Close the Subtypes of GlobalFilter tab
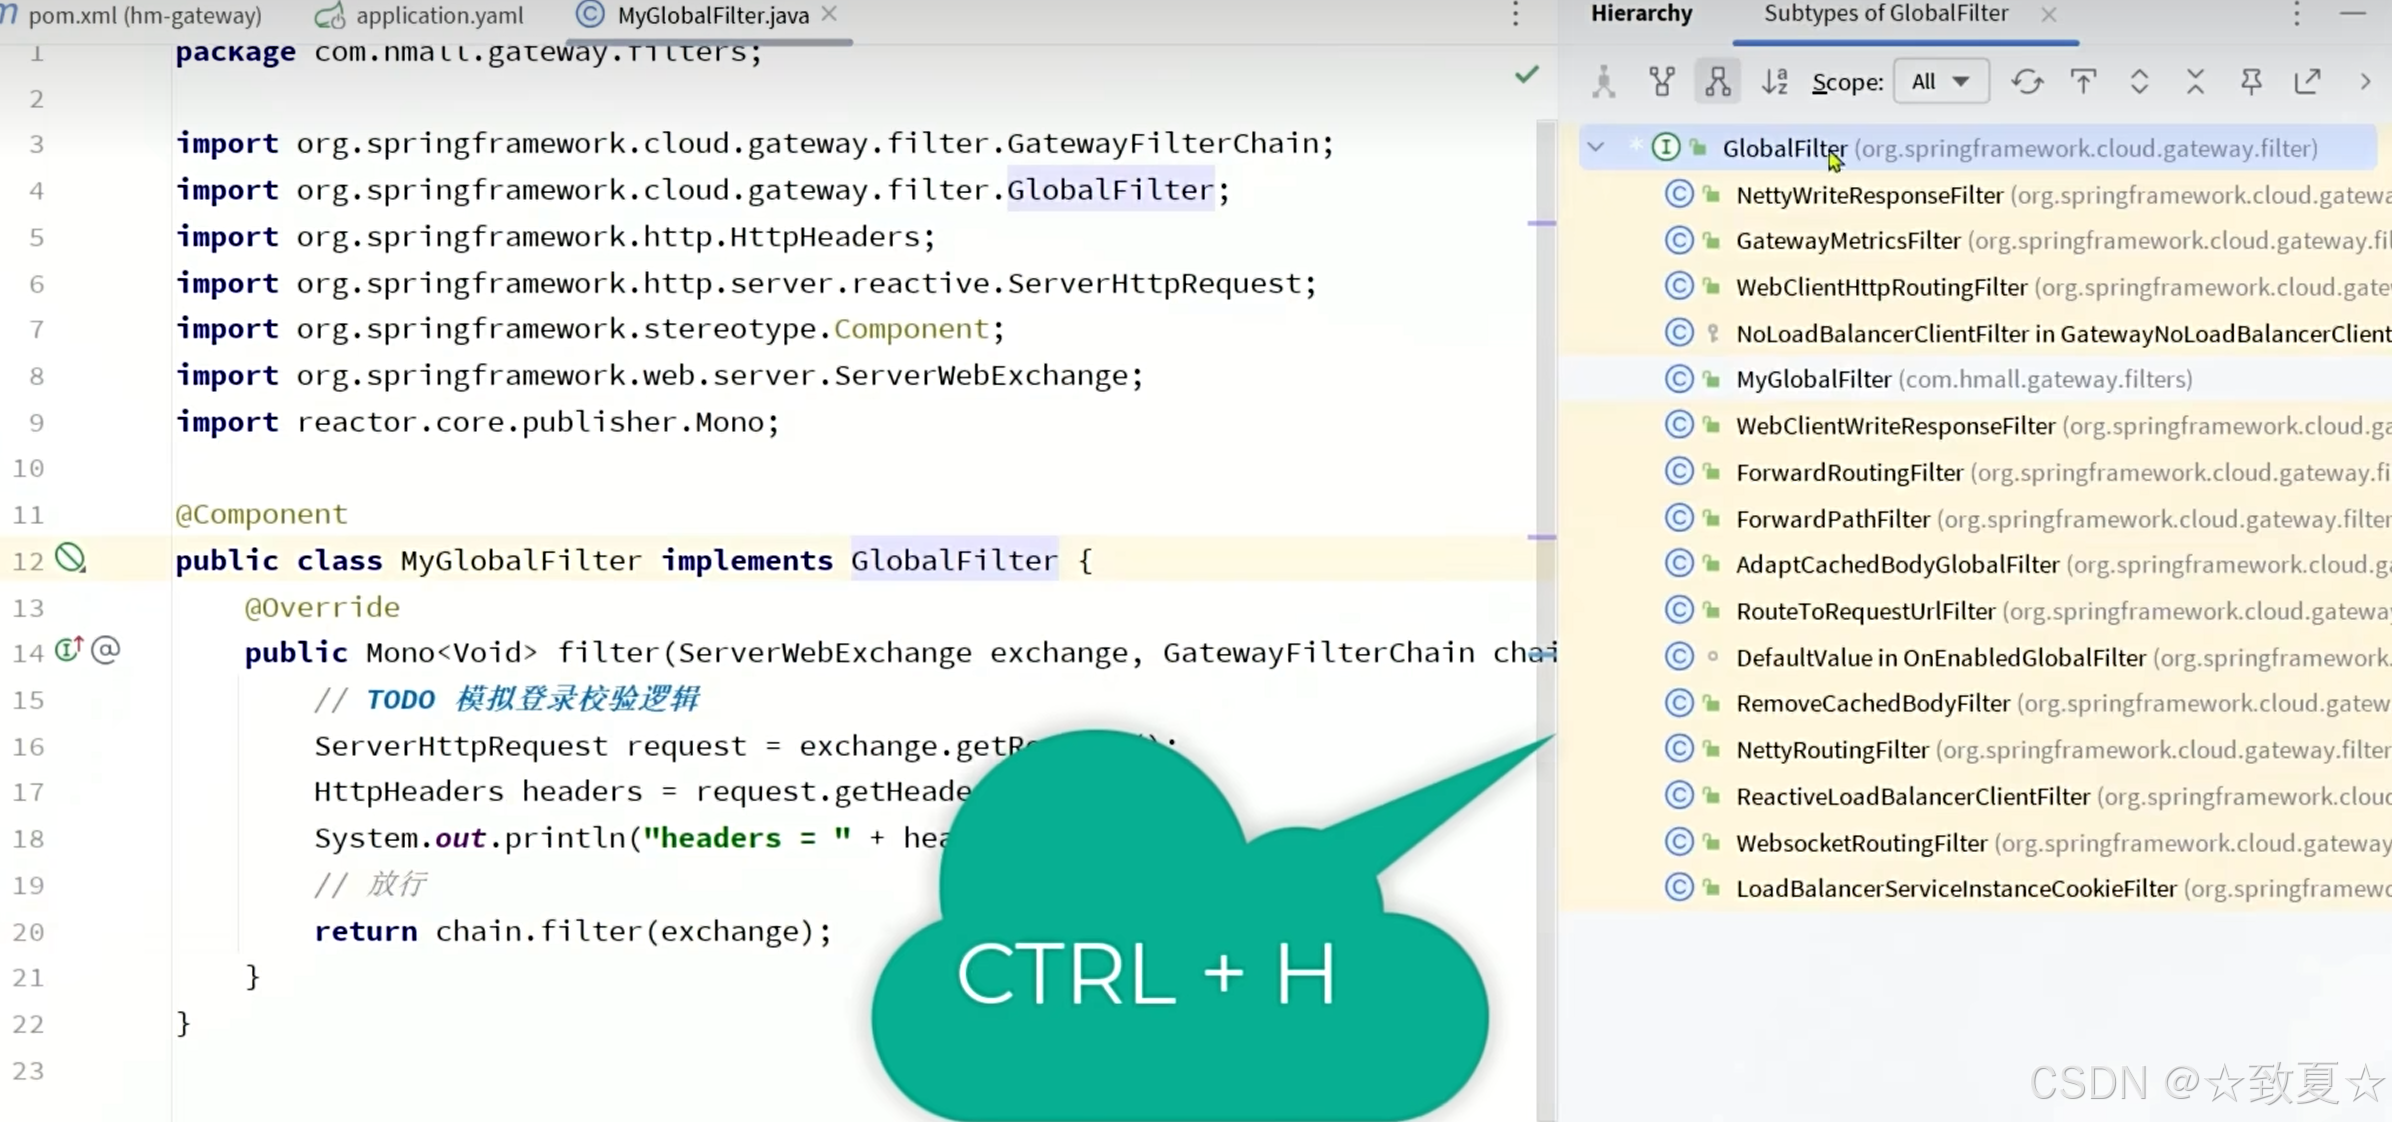The height and width of the screenshot is (1122, 2392). coord(2049,15)
